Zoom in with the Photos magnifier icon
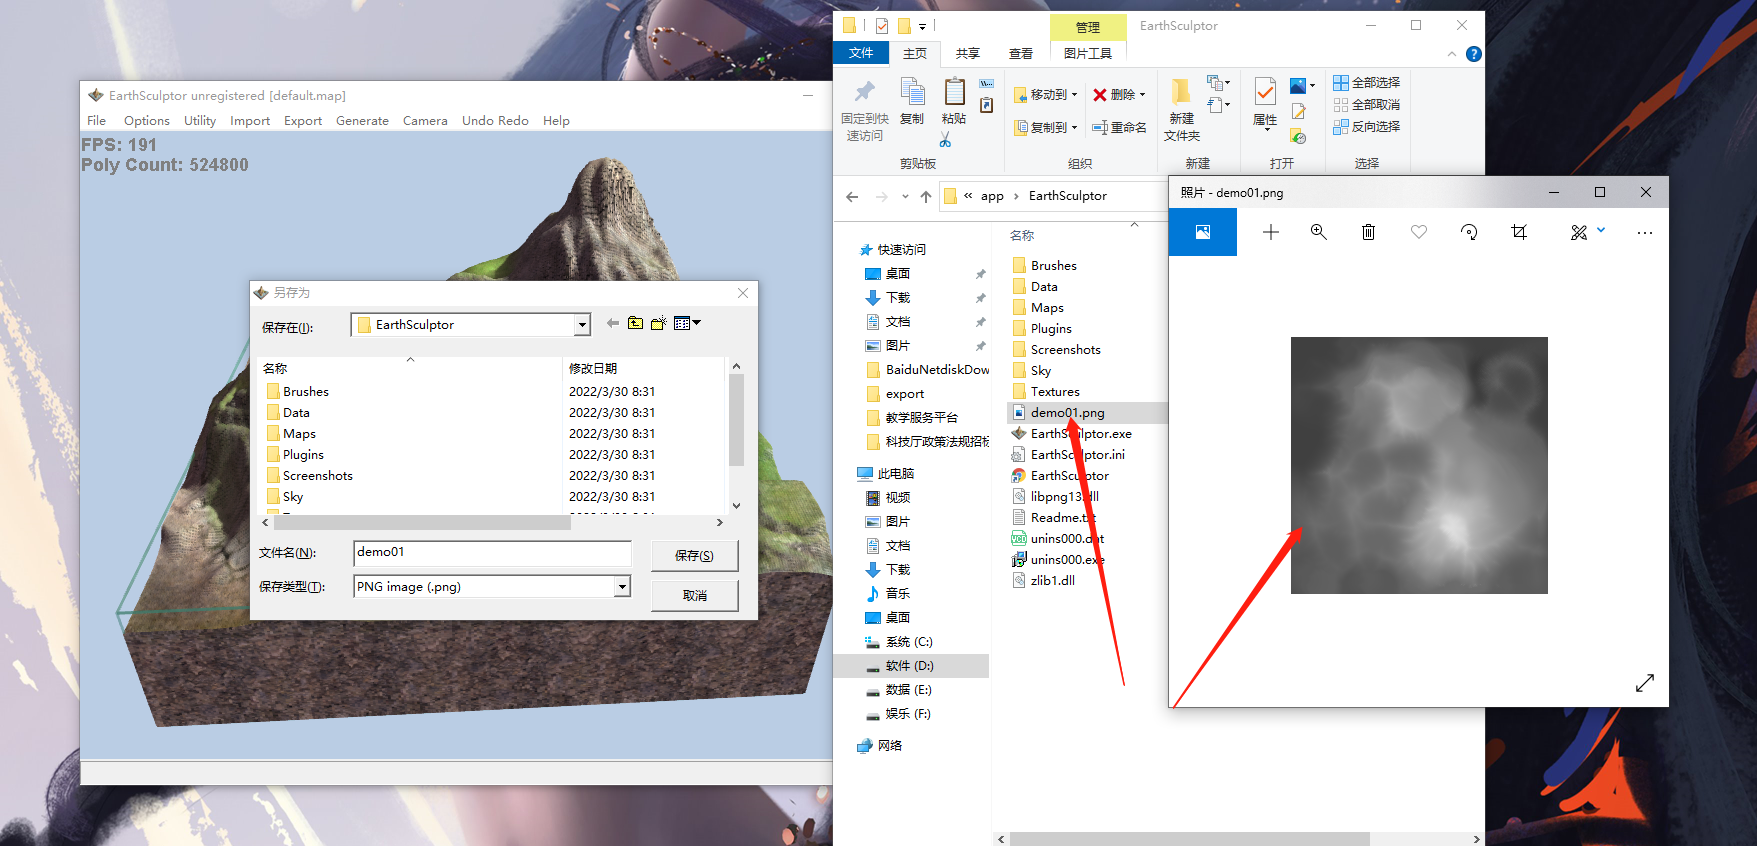 pyautogui.click(x=1319, y=232)
